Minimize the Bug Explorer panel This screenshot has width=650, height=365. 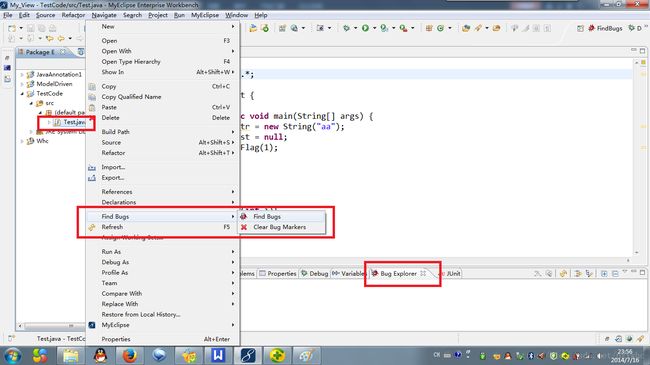tap(633, 272)
